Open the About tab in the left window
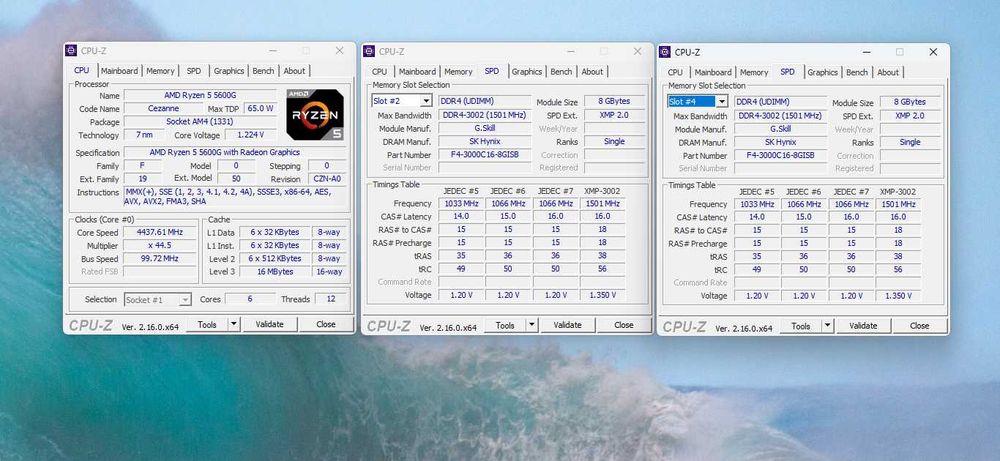The width and height of the screenshot is (1000, 461). (294, 71)
